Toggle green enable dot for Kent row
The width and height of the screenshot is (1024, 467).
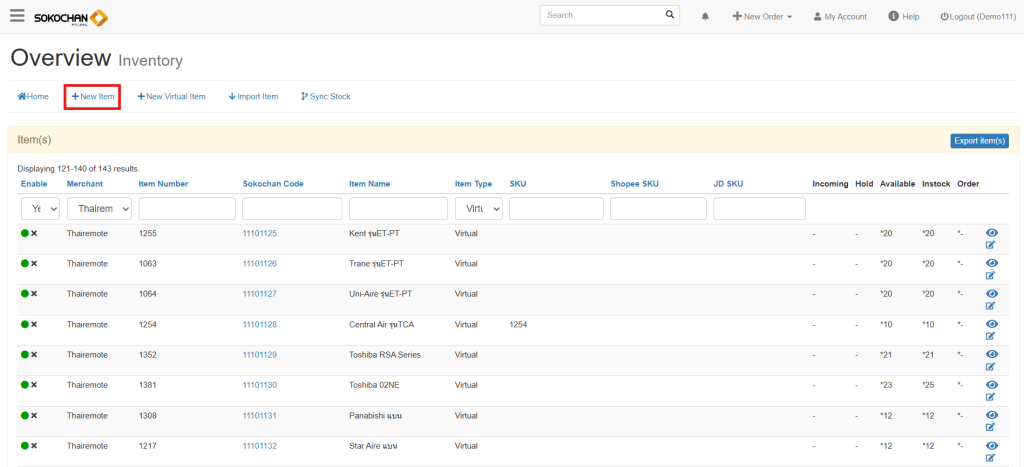[24, 234]
